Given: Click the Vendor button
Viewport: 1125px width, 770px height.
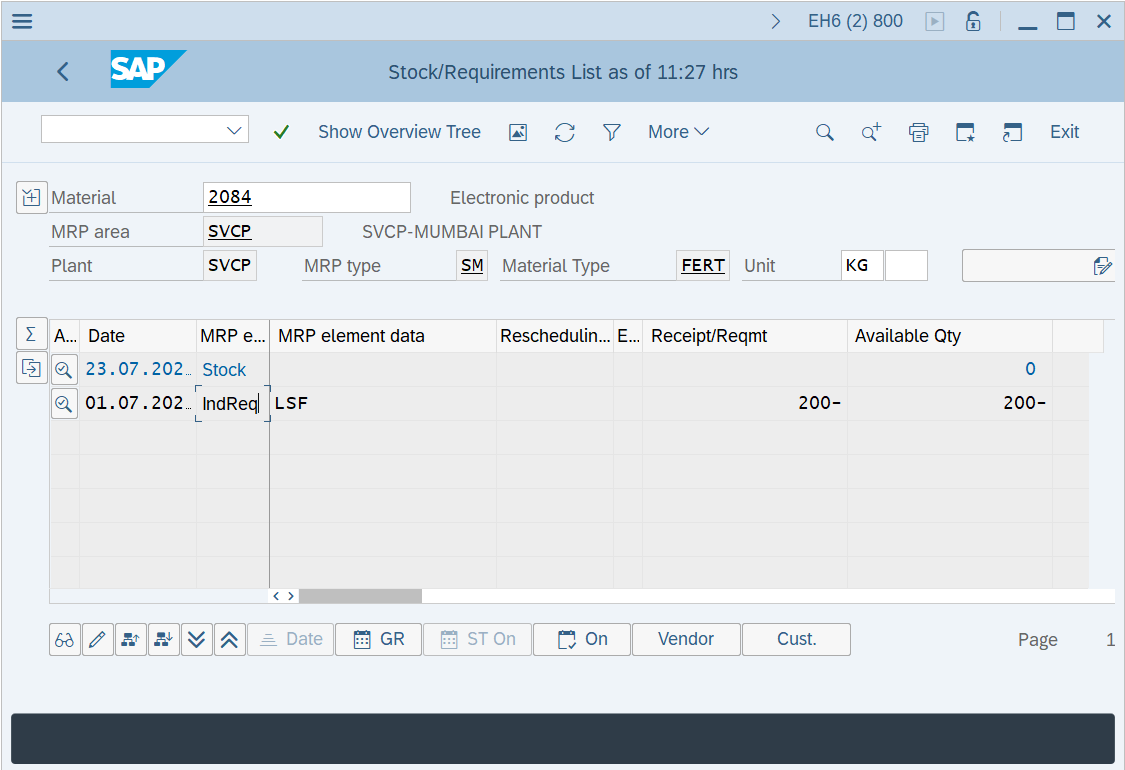Looking at the screenshot, I should pyautogui.click(x=685, y=639).
